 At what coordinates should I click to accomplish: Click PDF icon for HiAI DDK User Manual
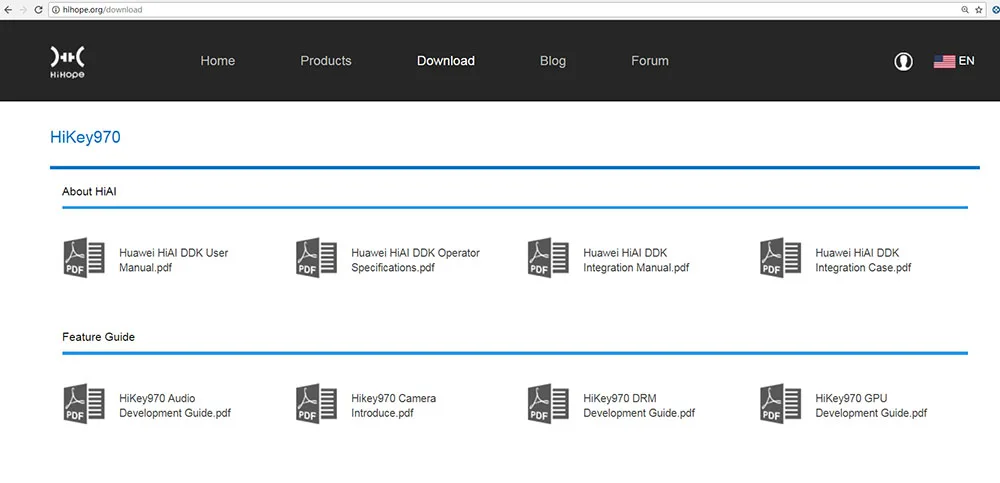click(x=84, y=258)
